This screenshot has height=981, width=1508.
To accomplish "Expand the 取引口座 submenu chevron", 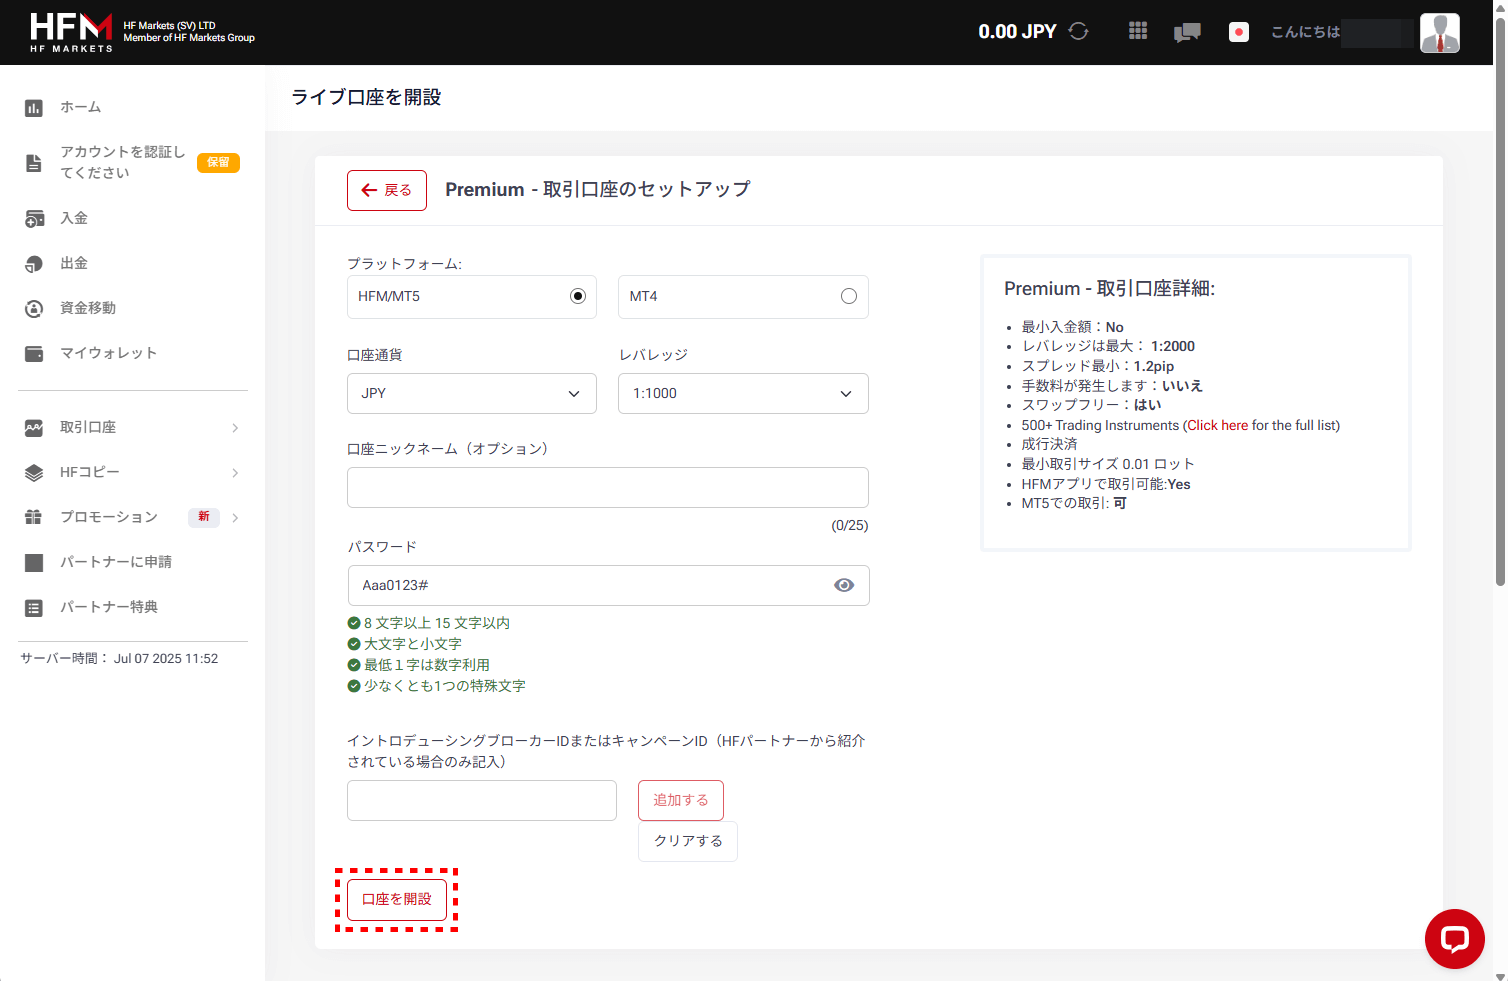I will [x=235, y=428].
